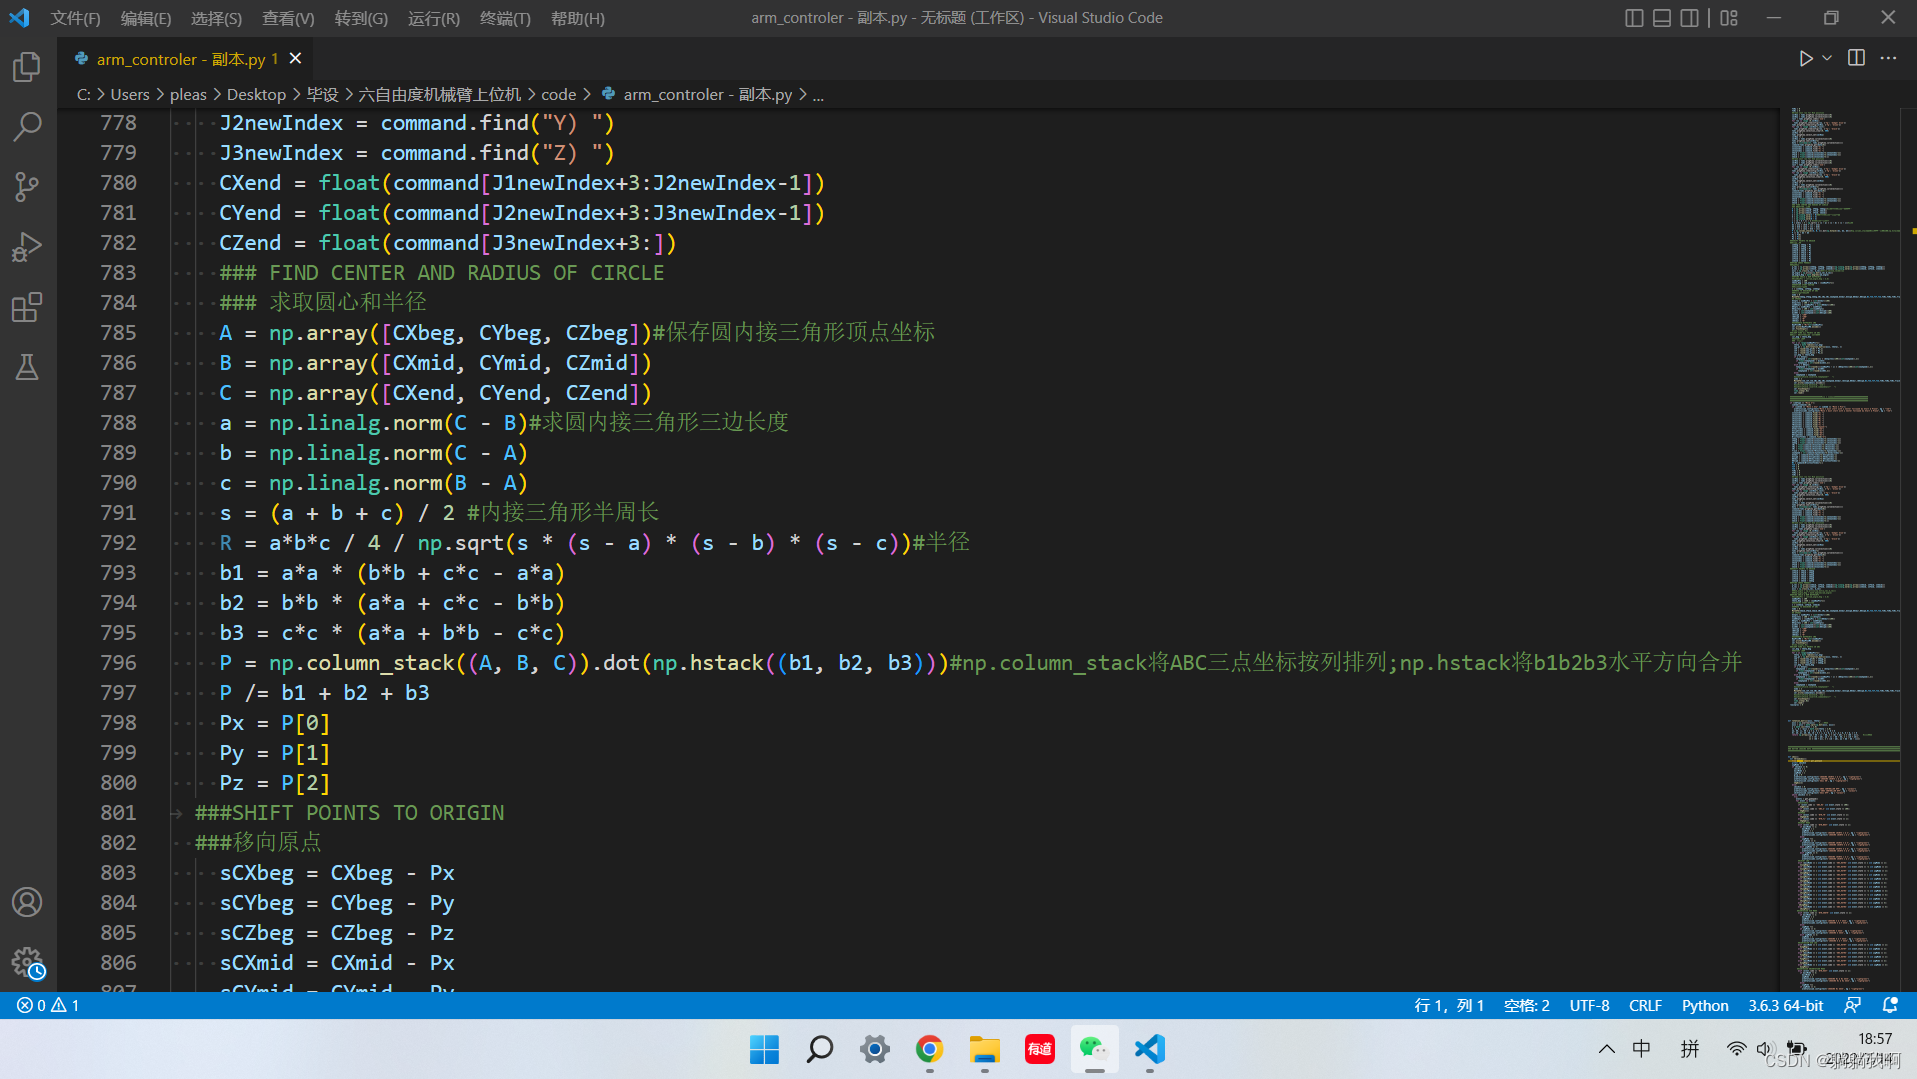Open the 查看(V) menu

pyautogui.click(x=288, y=18)
